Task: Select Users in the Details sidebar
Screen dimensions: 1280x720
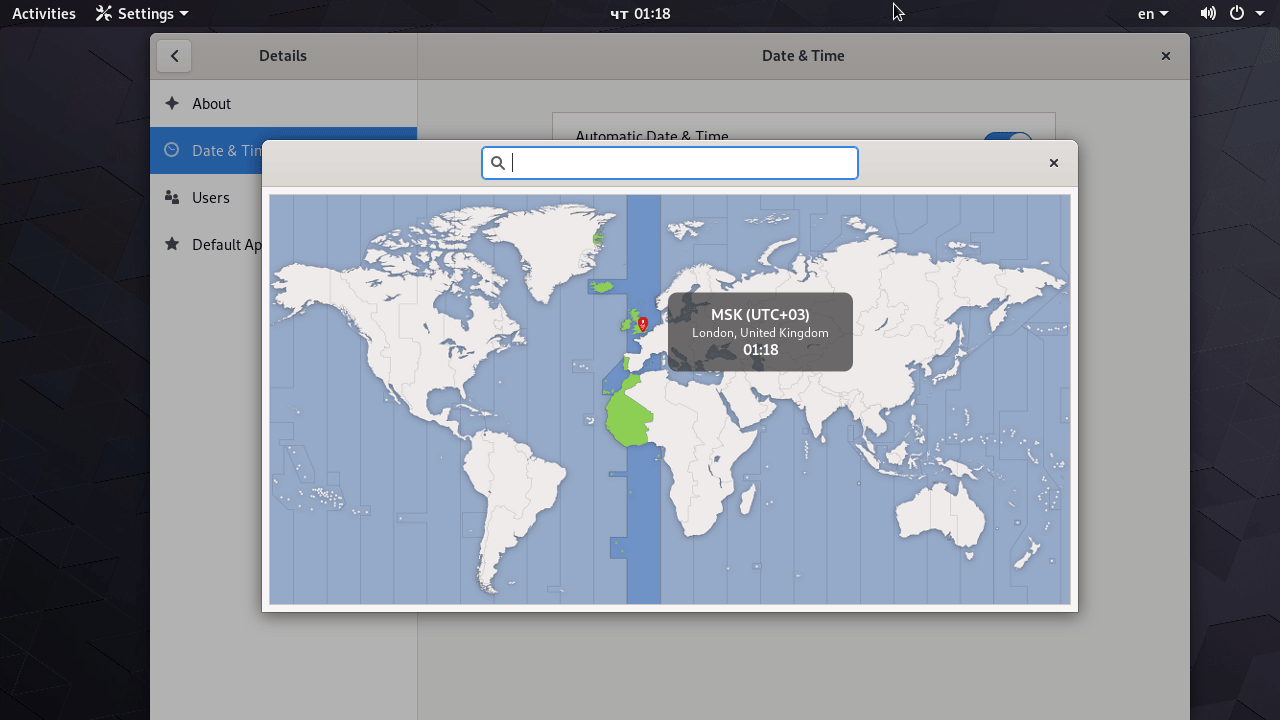Action: (x=211, y=197)
